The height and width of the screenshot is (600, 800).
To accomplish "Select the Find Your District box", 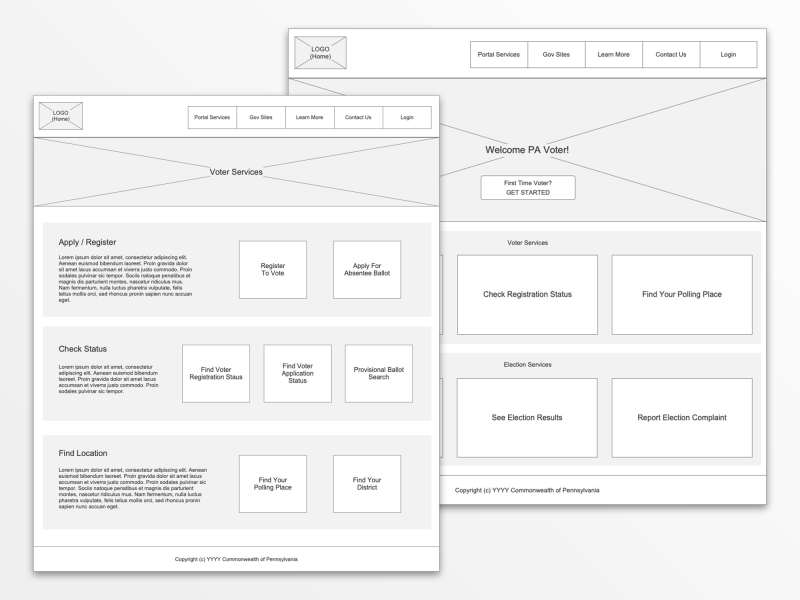I will 367,484.
